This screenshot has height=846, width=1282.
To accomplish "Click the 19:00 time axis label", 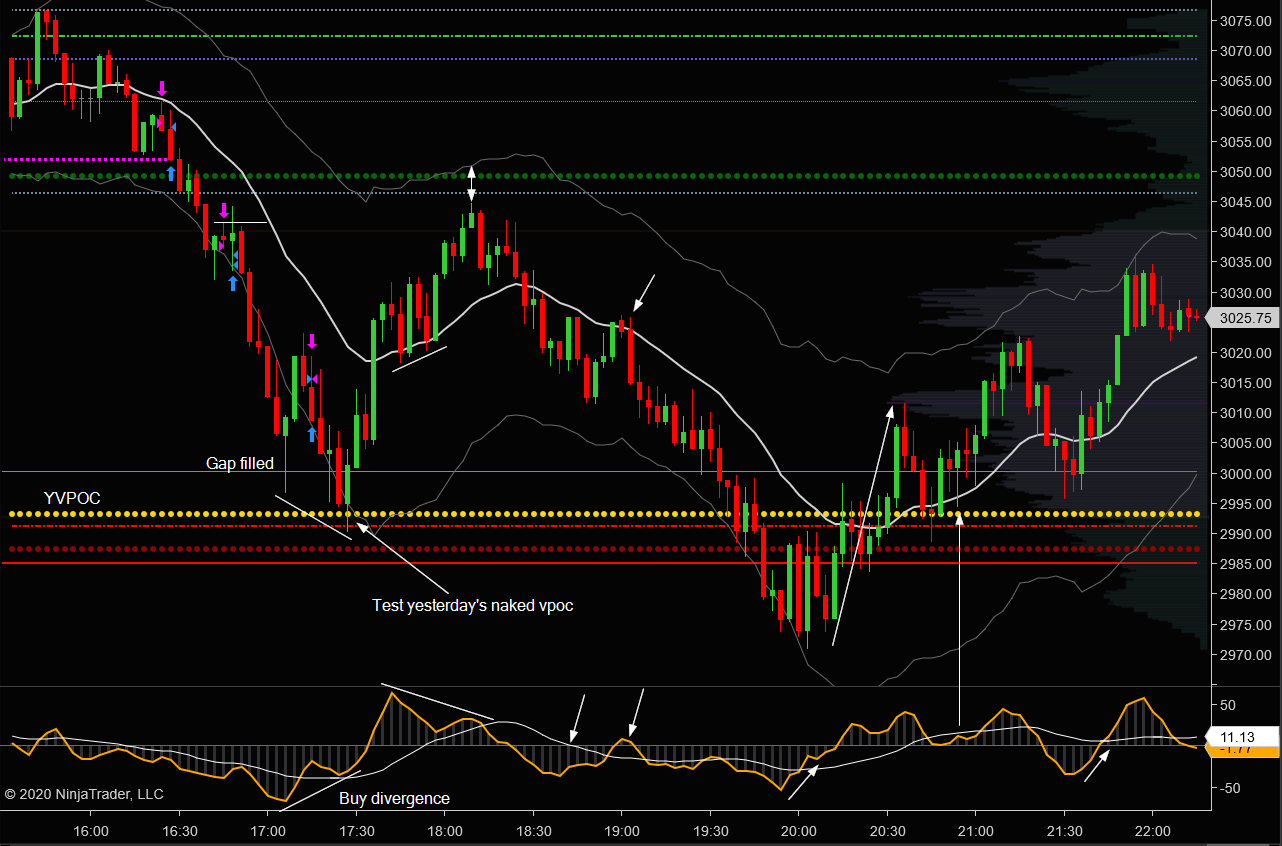I will pyautogui.click(x=622, y=831).
